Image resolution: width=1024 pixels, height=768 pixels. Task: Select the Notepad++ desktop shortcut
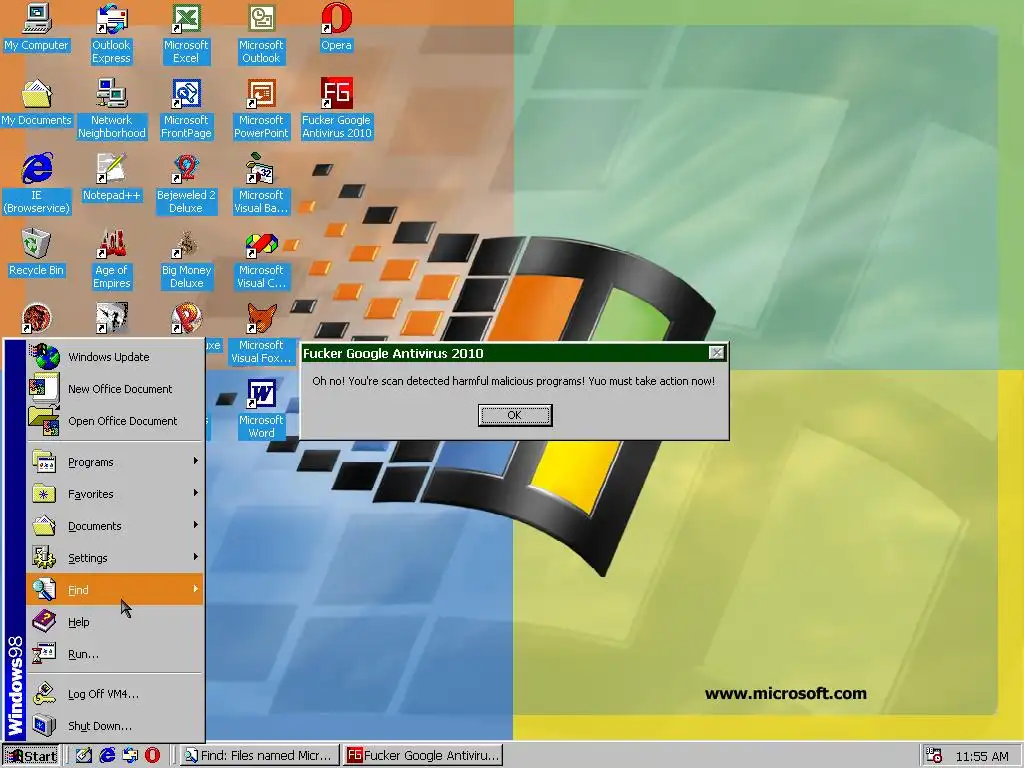click(111, 178)
